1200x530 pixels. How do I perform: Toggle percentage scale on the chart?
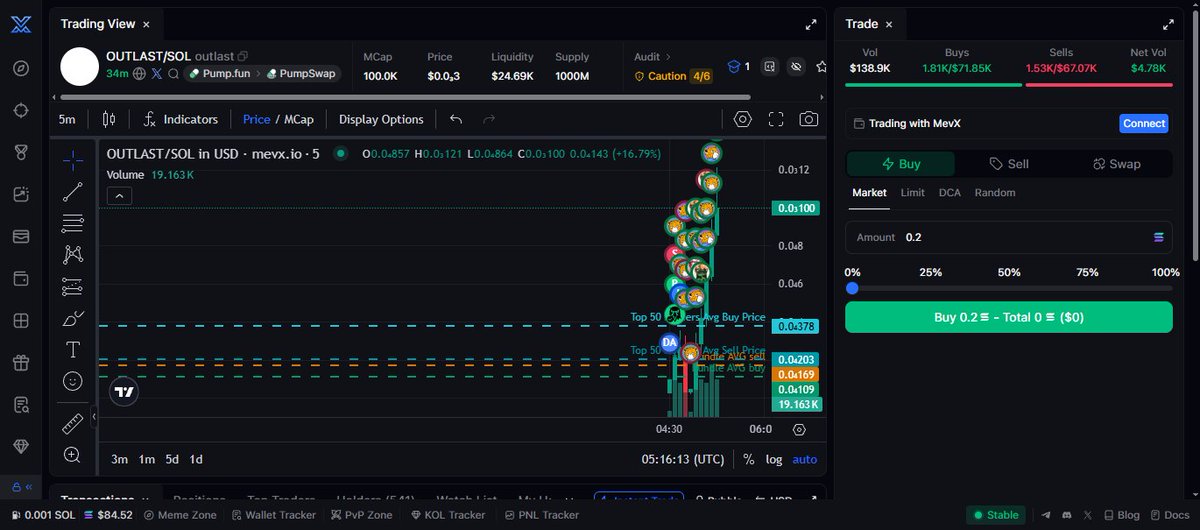tap(749, 459)
